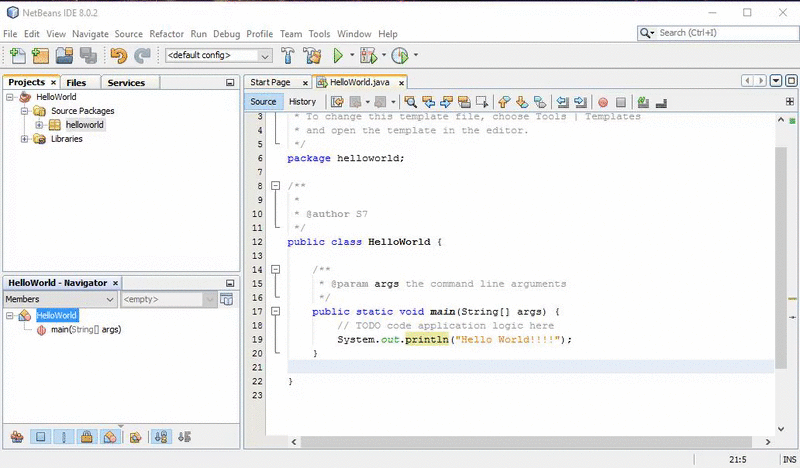This screenshot has height=468, width=800.
Task: Collapse the HelloWorld project tree node
Action: click(10, 96)
